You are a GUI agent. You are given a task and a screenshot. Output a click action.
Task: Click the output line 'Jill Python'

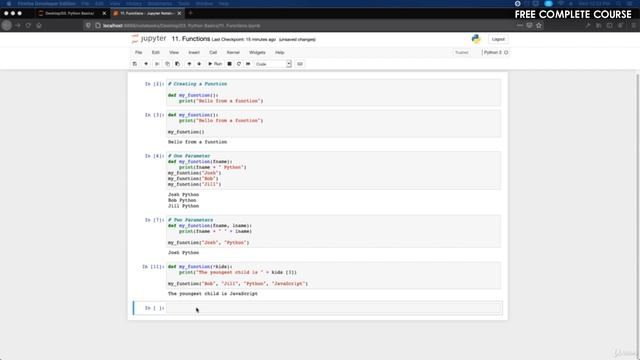(183, 206)
